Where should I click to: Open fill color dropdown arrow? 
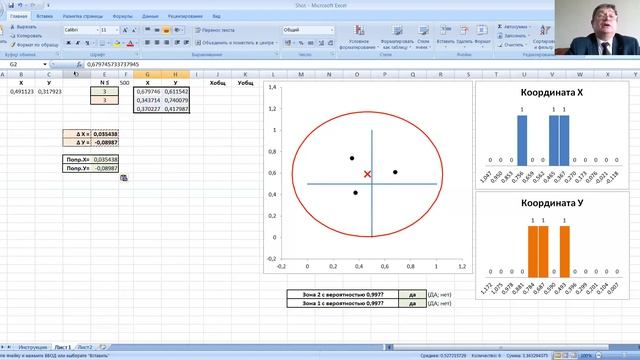[x=123, y=43]
